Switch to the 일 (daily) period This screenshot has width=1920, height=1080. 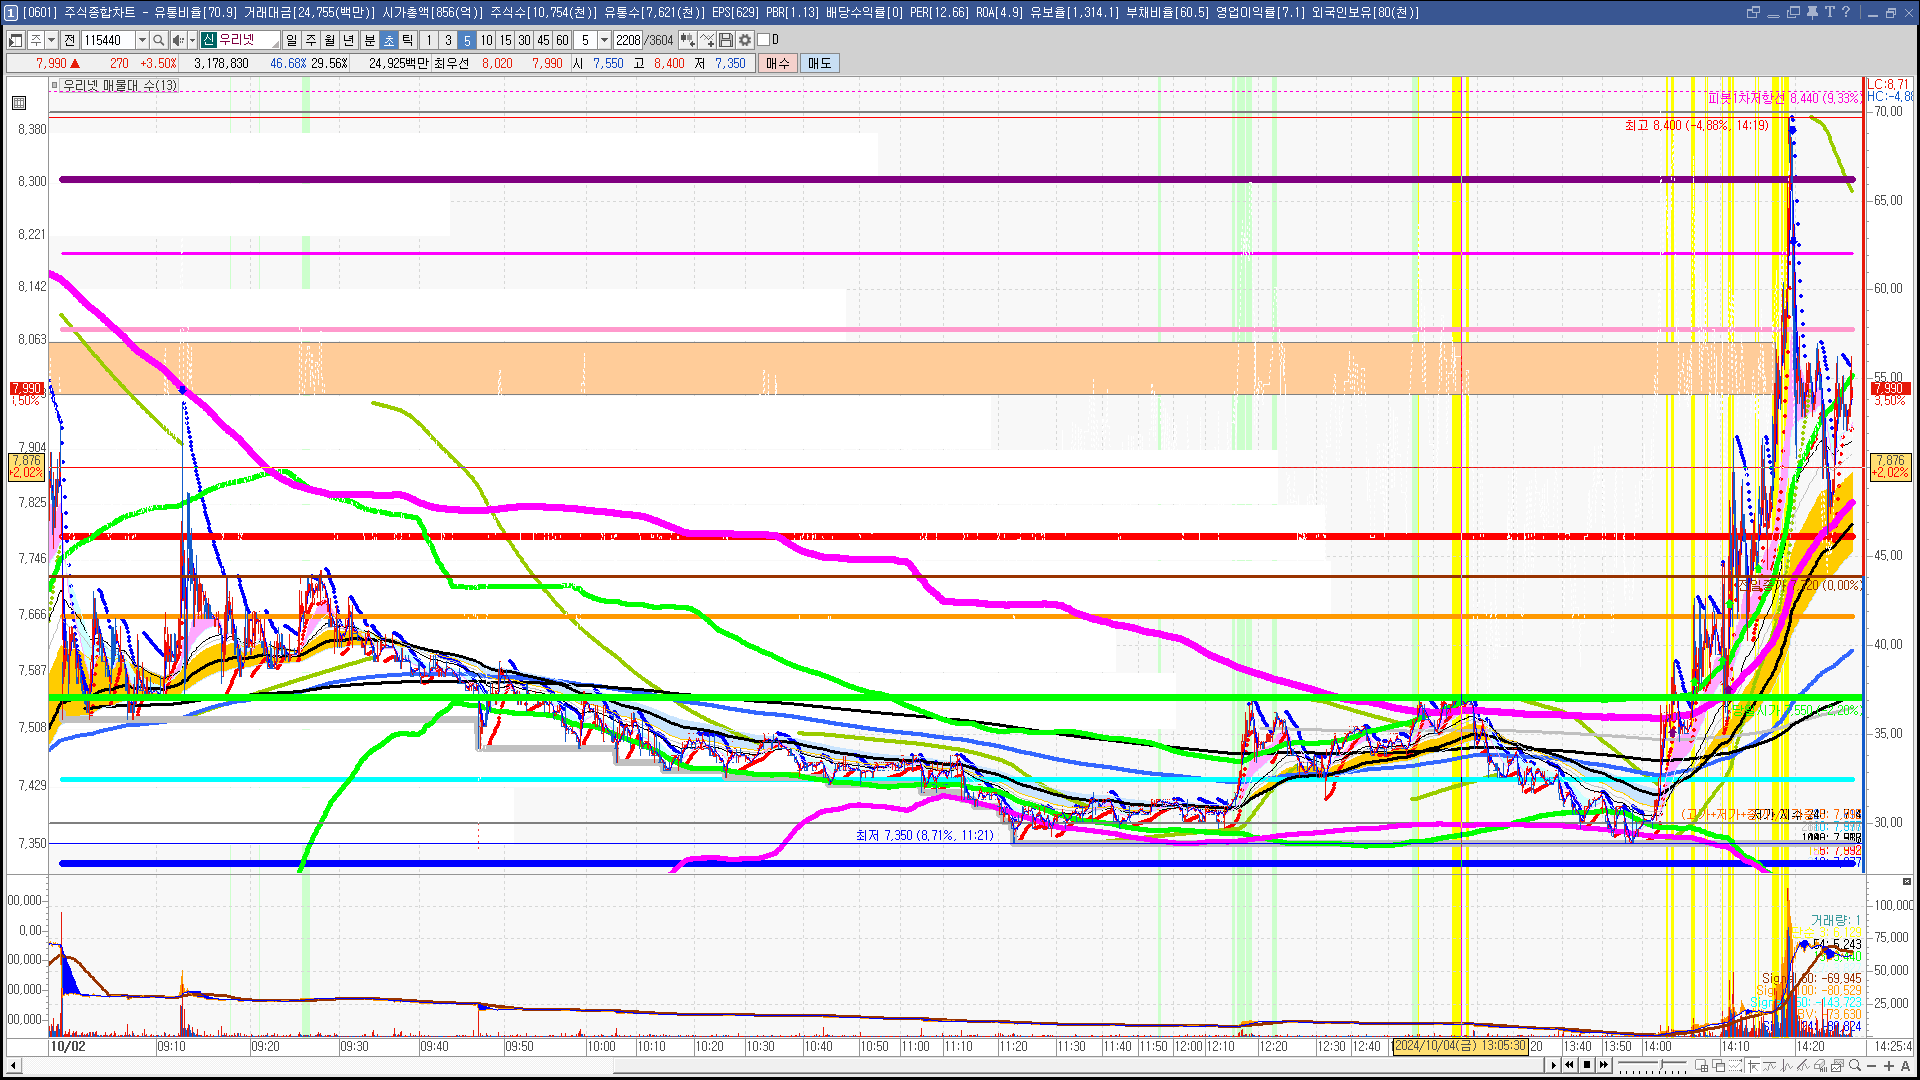pos(291,40)
